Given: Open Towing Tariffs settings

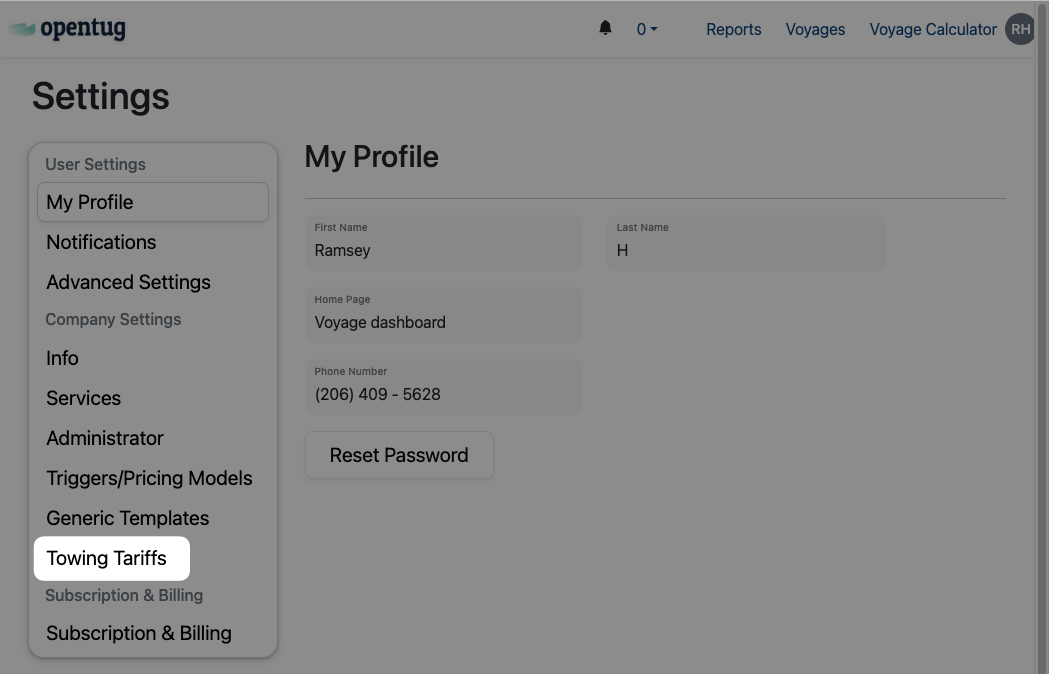Looking at the screenshot, I should [107, 558].
